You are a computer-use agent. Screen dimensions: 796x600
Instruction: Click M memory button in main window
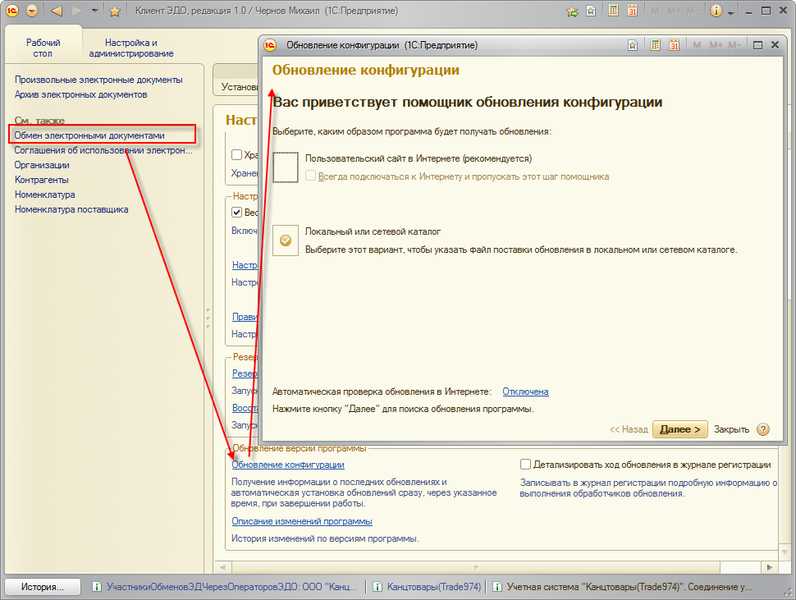(655, 11)
